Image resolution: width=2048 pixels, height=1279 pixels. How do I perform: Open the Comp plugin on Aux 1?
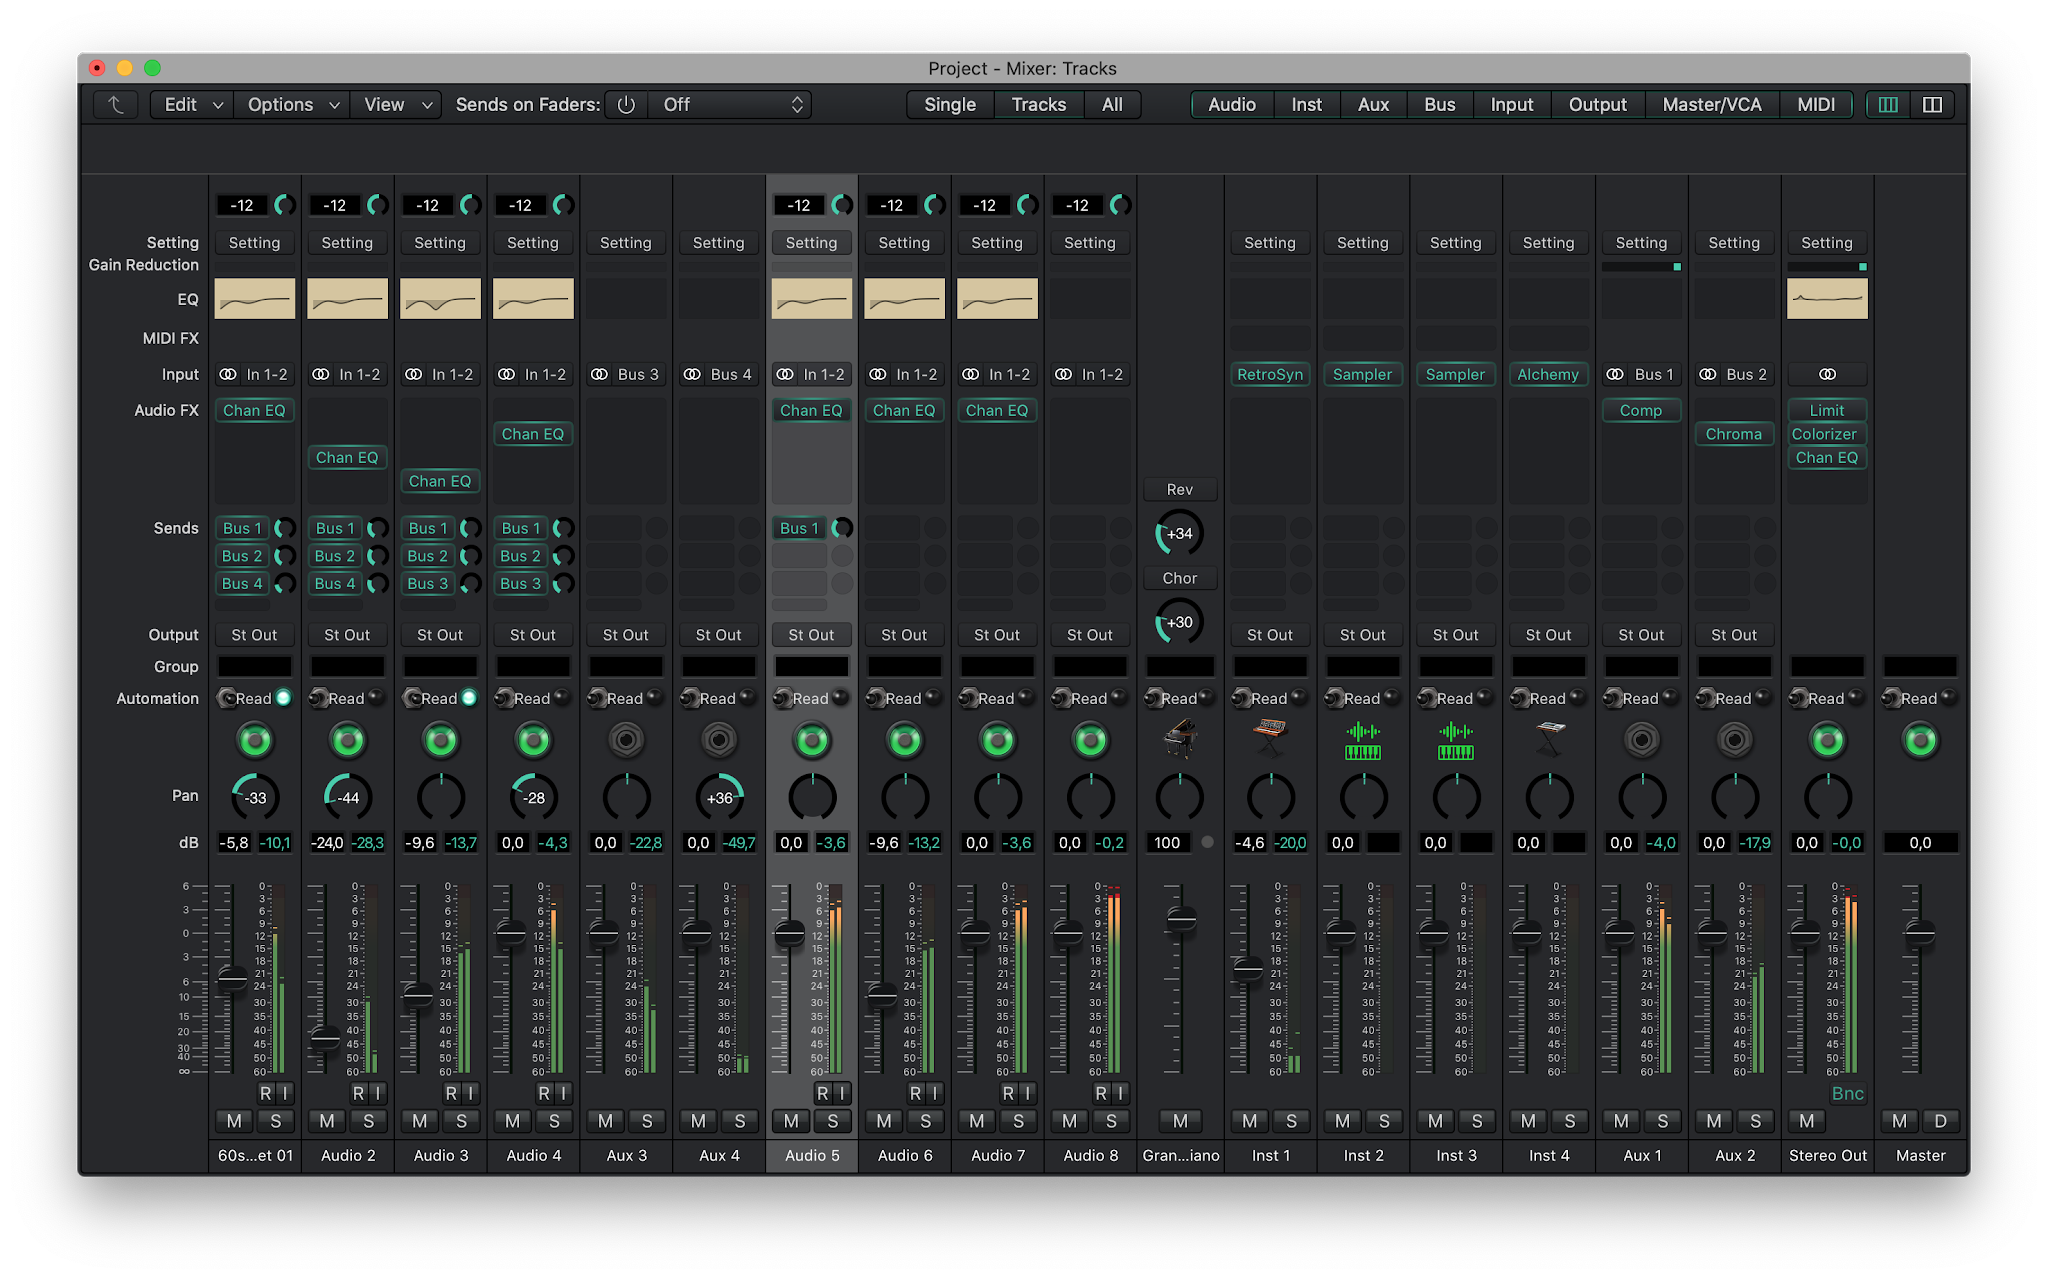point(1641,410)
